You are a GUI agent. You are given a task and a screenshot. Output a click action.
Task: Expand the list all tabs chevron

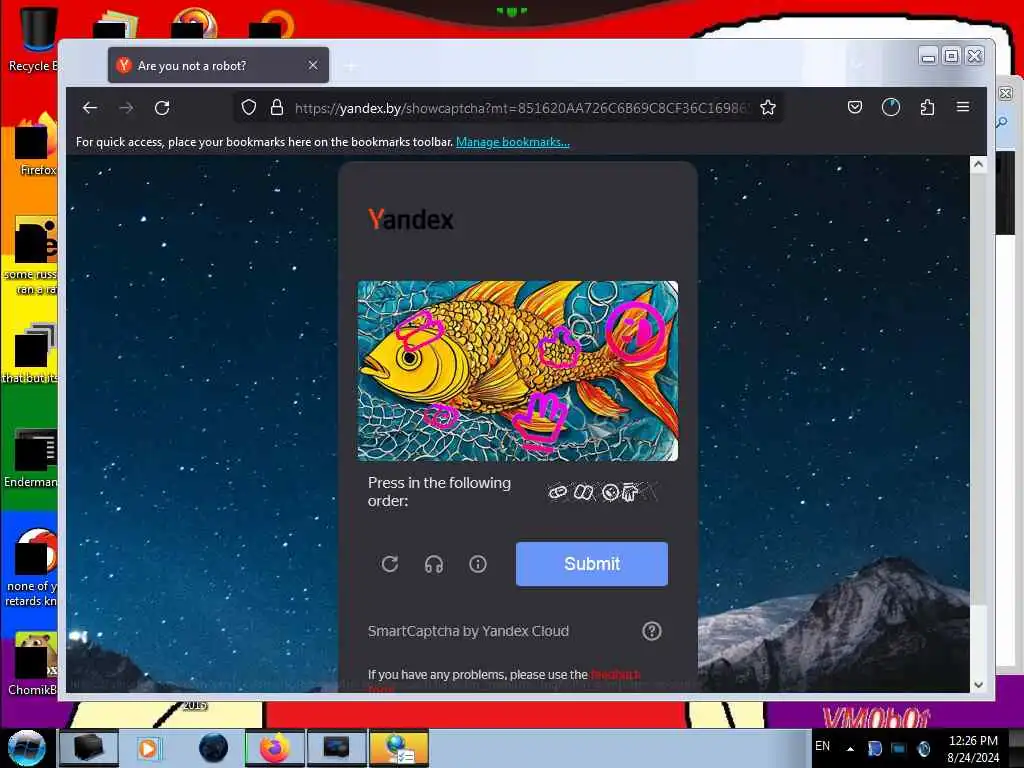857,65
